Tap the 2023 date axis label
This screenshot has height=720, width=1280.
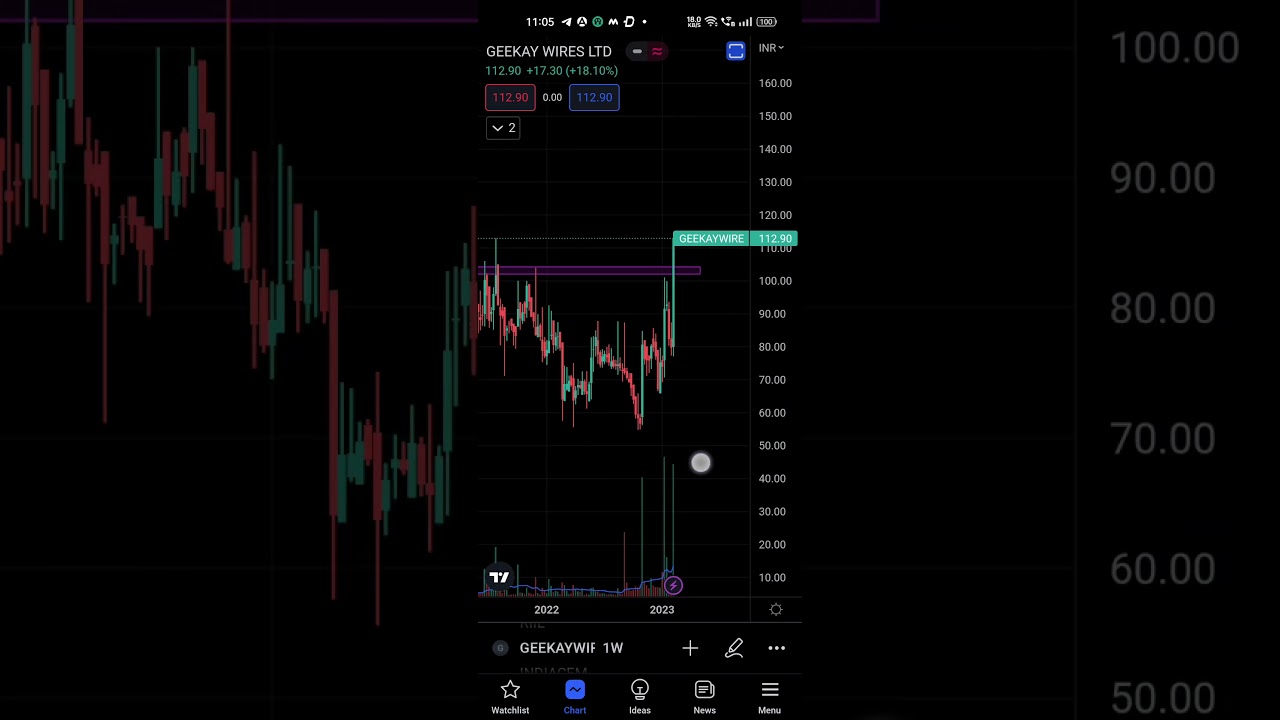tap(662, 610)
